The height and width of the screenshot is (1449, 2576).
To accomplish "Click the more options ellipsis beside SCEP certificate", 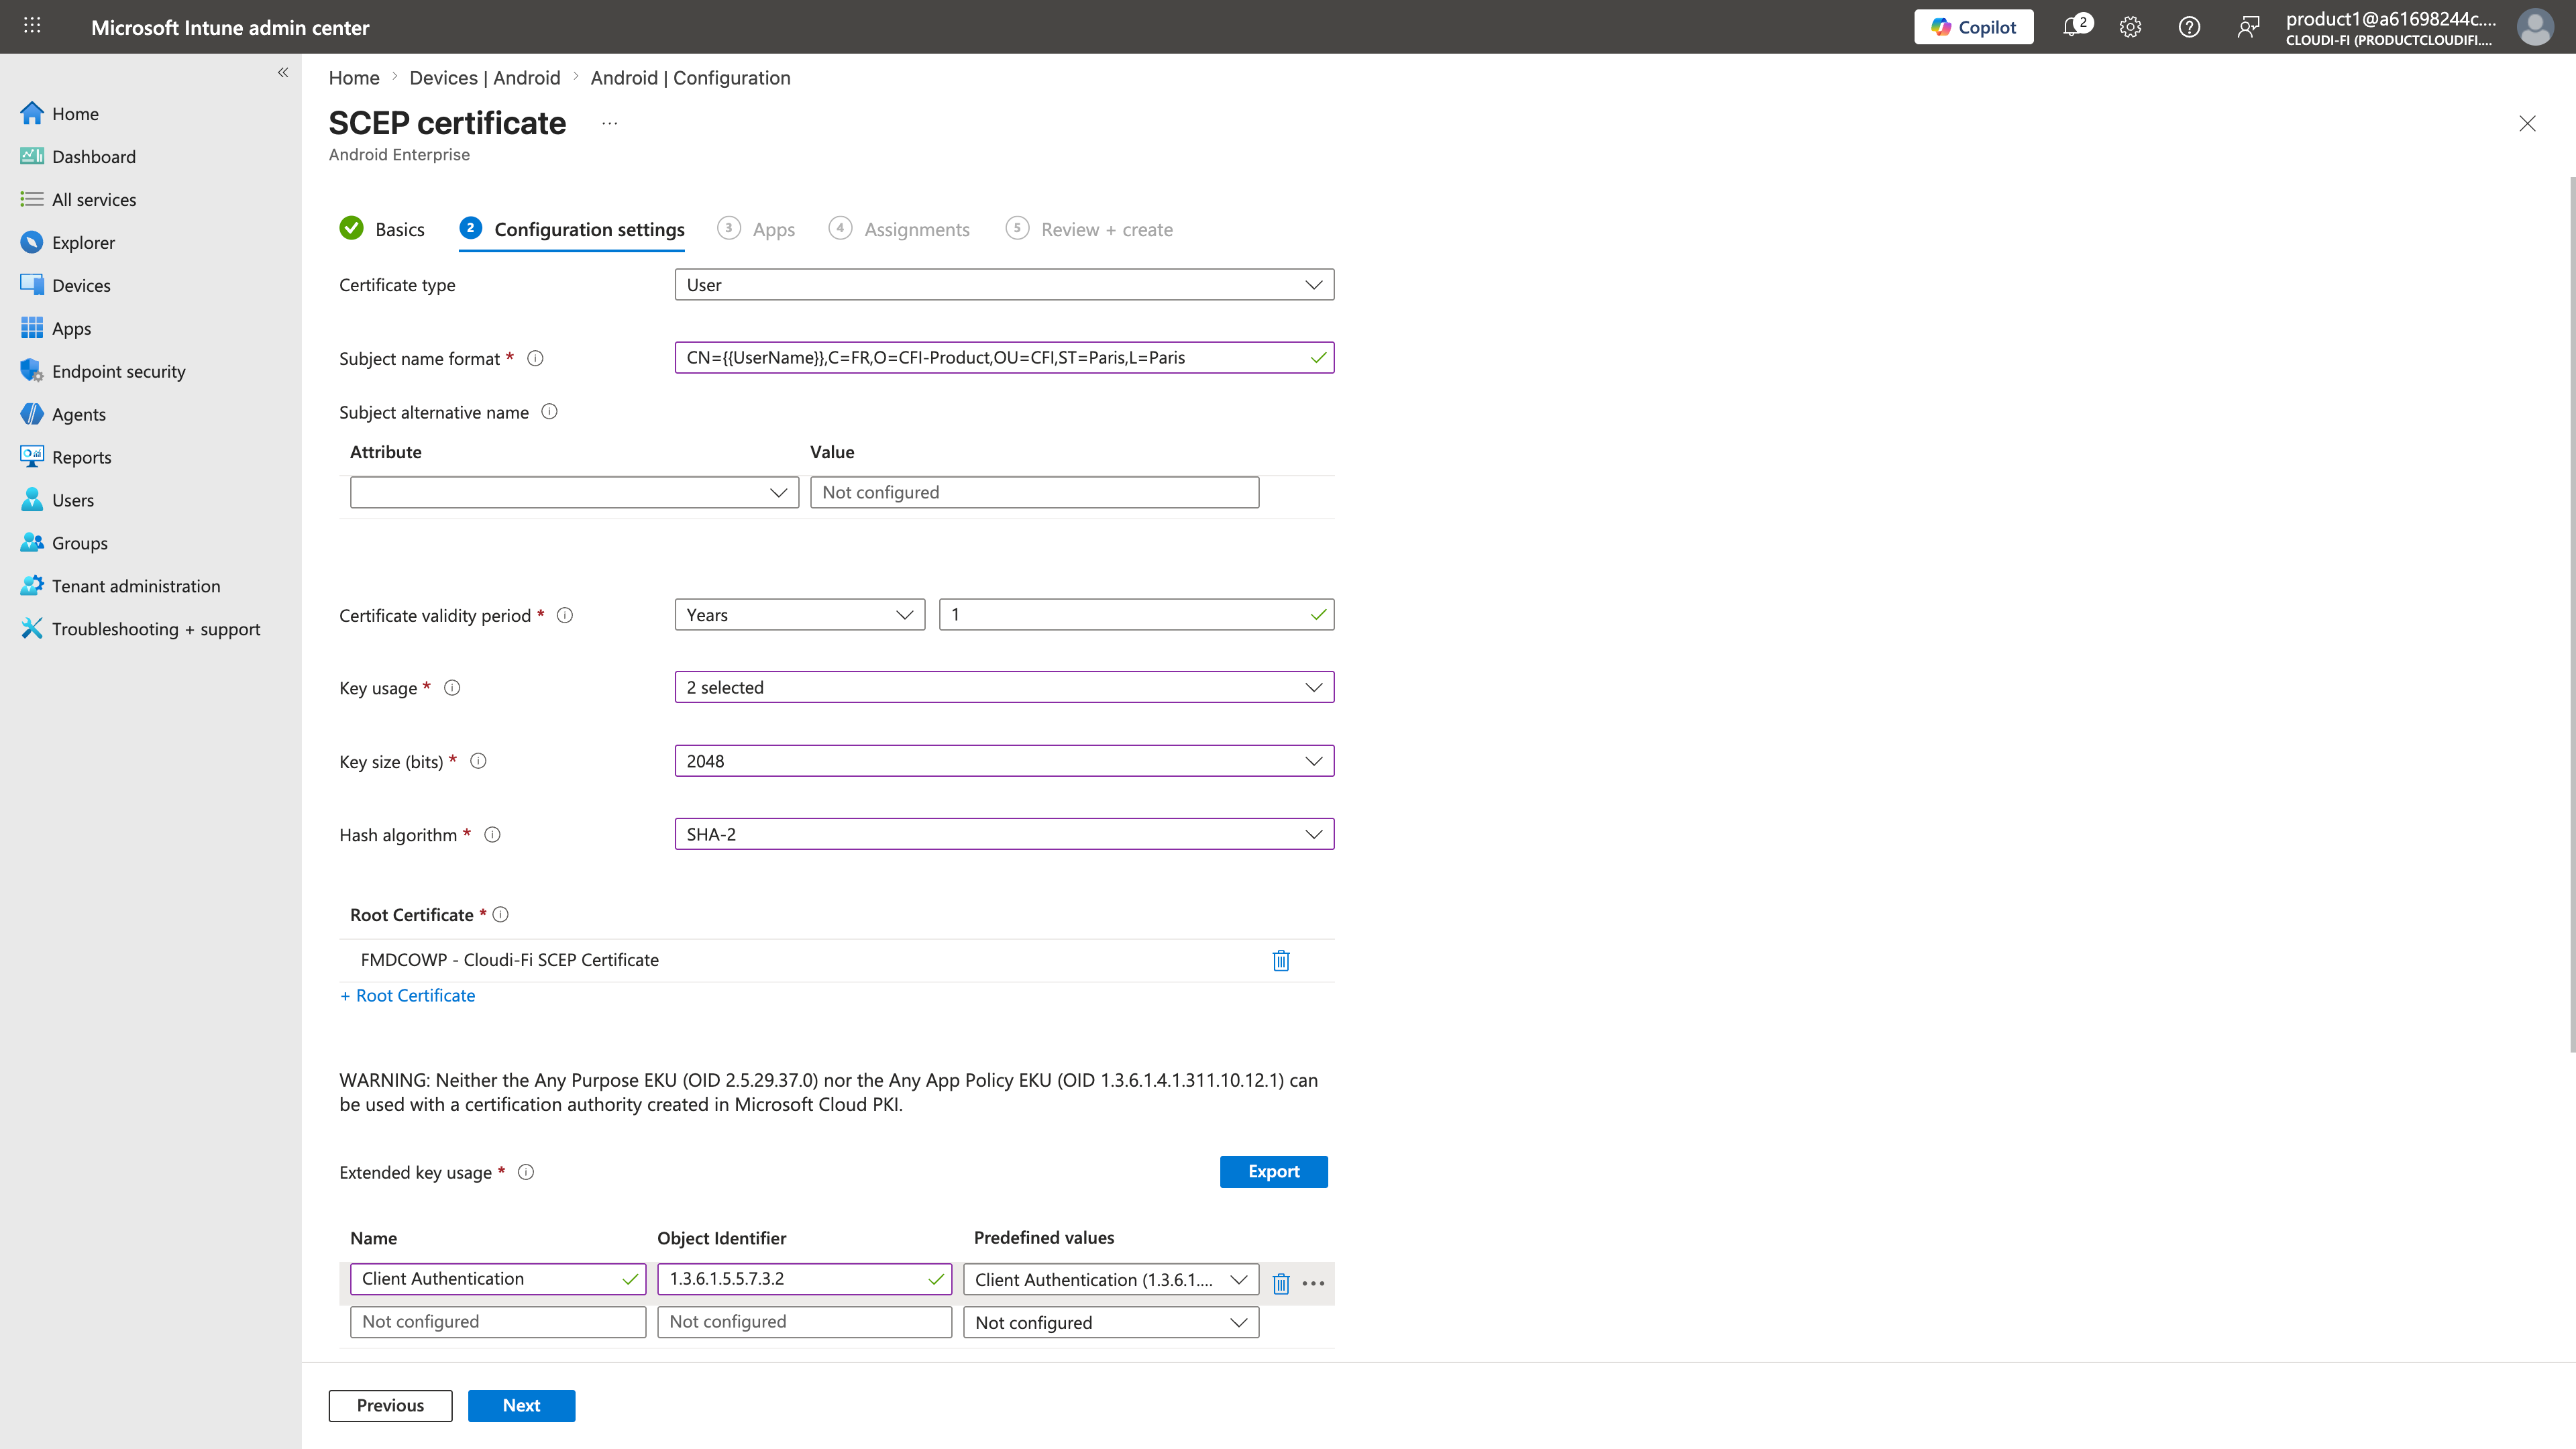I will 610,123.
